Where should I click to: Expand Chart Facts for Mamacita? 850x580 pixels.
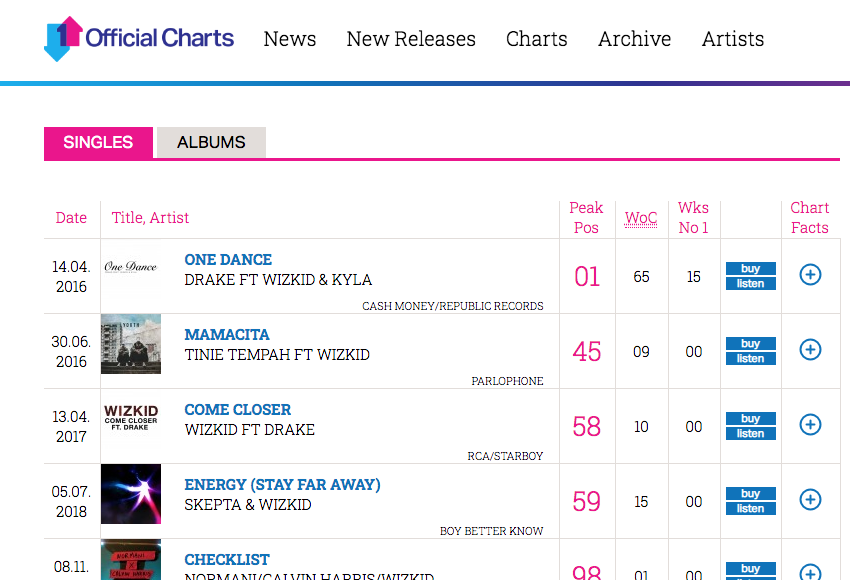pos(810,349)
